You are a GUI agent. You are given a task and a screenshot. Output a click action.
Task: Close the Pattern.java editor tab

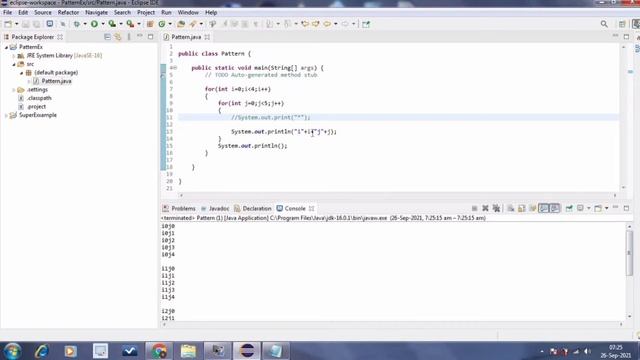207,37
